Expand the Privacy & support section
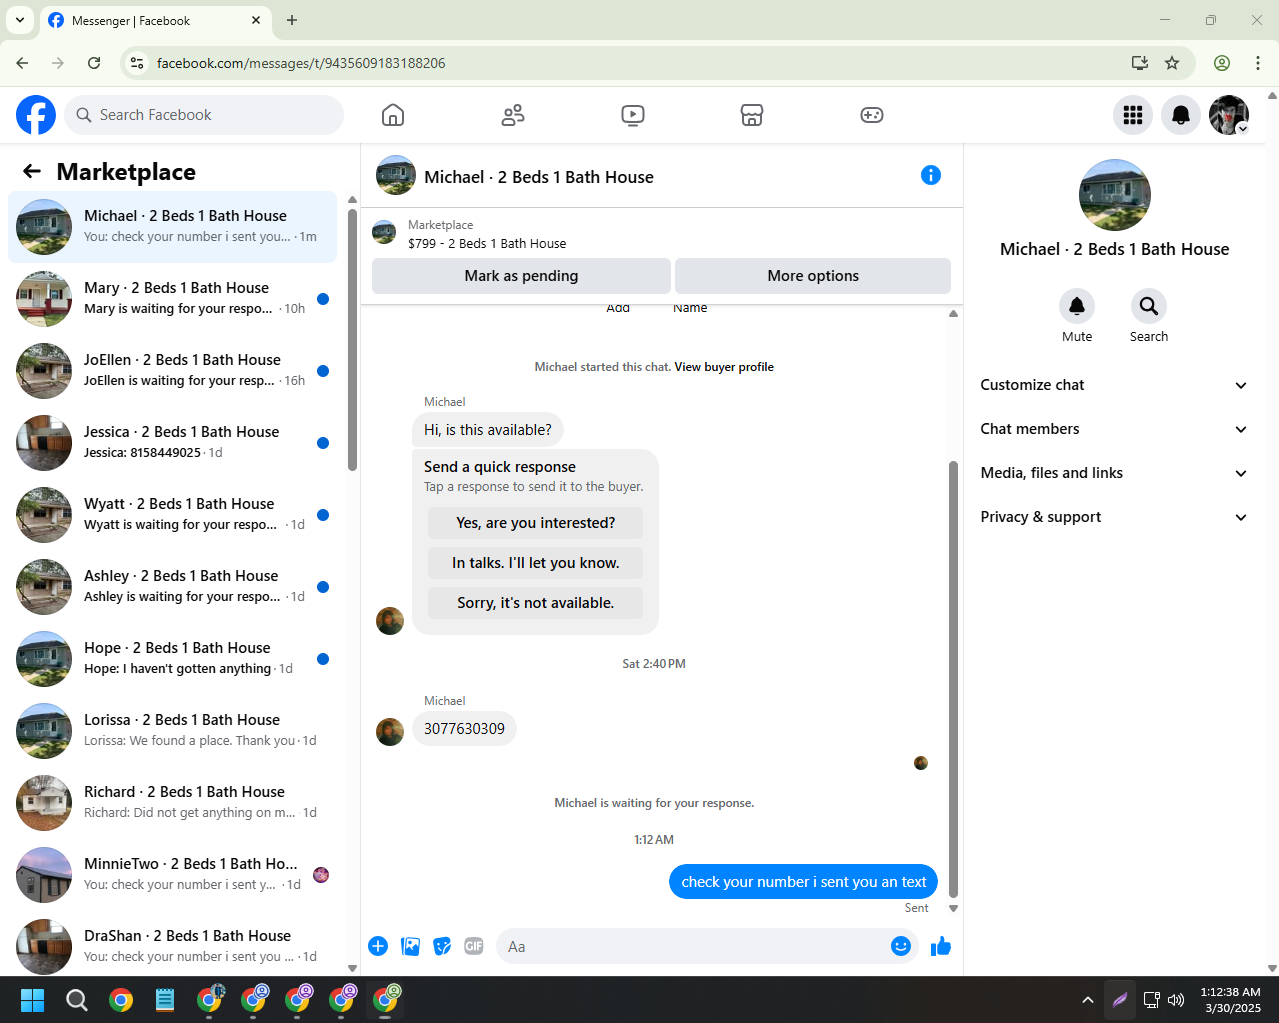This screenshot has height=1023, width=1279. pyautogui.click(x=1114, y=517)
